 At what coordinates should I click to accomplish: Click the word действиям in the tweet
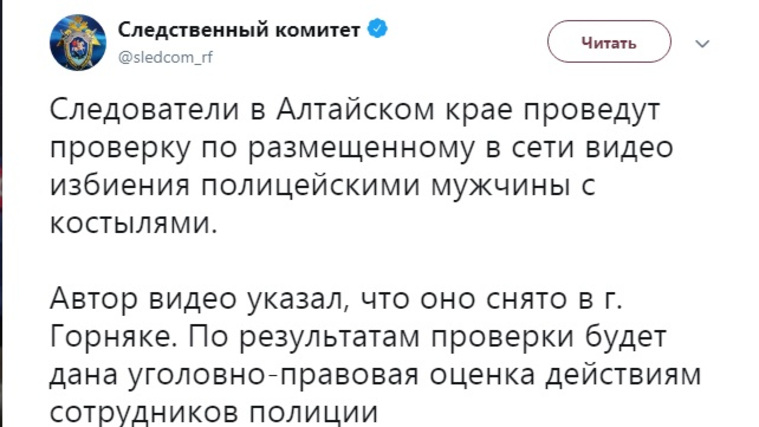tap(623, 376)
